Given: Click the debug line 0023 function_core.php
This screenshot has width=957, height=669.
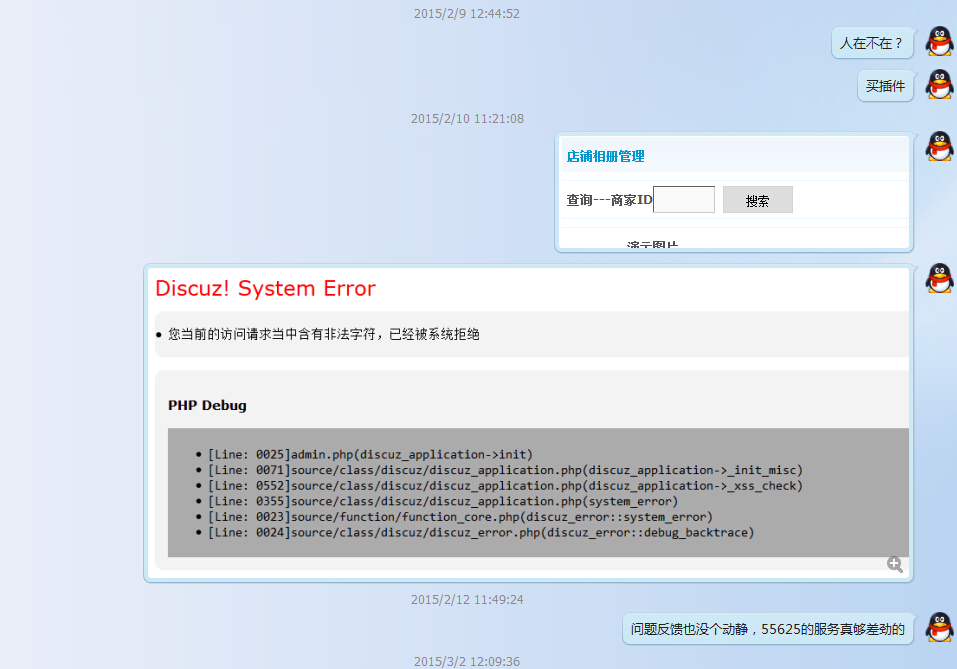Looking at the screenshot, I should 460,516.
